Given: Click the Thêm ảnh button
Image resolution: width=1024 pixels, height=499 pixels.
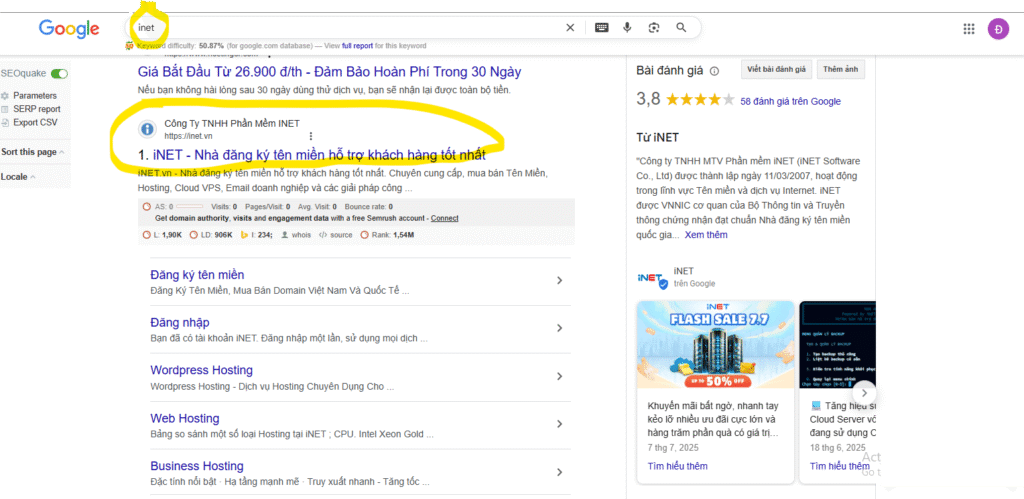Looking at the screenshot, I should (840, 69).
